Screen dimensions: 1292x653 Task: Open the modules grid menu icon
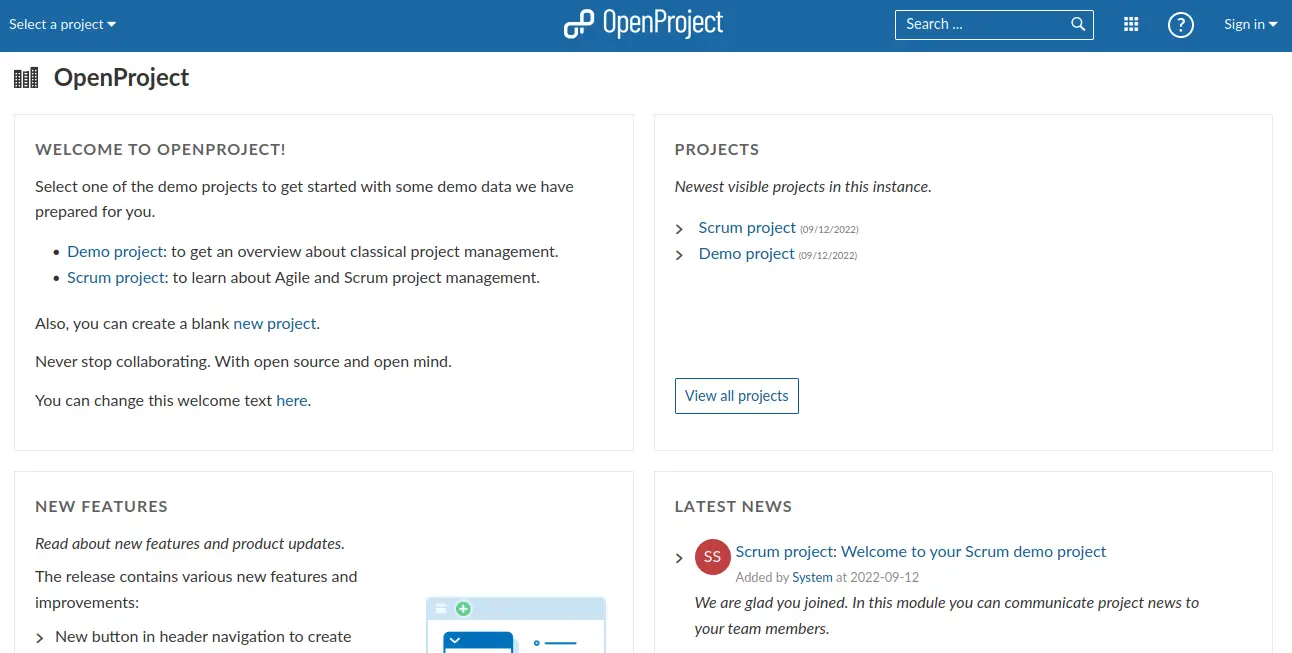[1131, 25]
